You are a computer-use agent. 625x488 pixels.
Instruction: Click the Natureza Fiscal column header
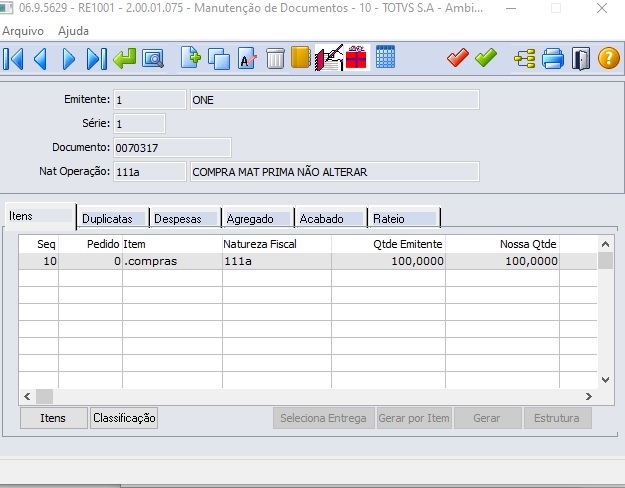(277, 244)
